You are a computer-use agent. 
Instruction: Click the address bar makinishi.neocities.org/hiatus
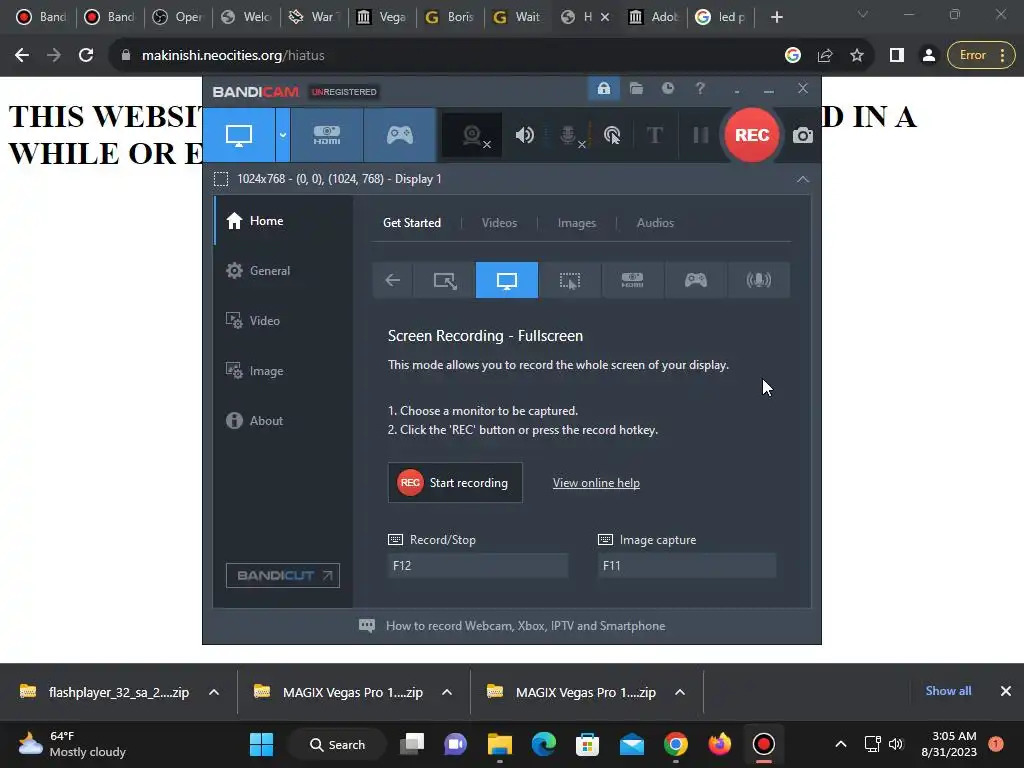point(232,56)
